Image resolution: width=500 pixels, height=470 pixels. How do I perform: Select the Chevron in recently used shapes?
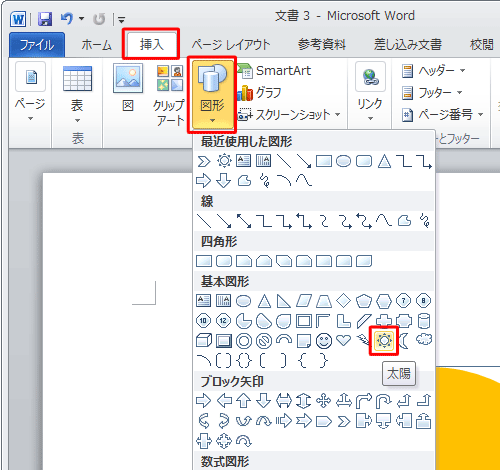204,161
